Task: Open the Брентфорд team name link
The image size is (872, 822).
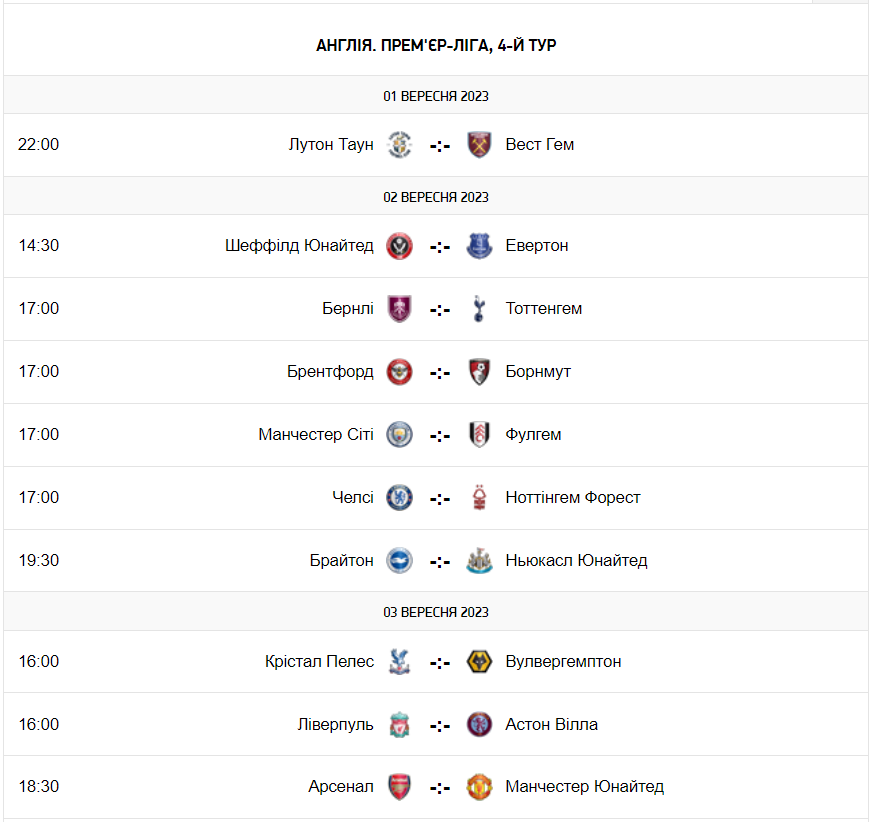Action: coord(330,371)
